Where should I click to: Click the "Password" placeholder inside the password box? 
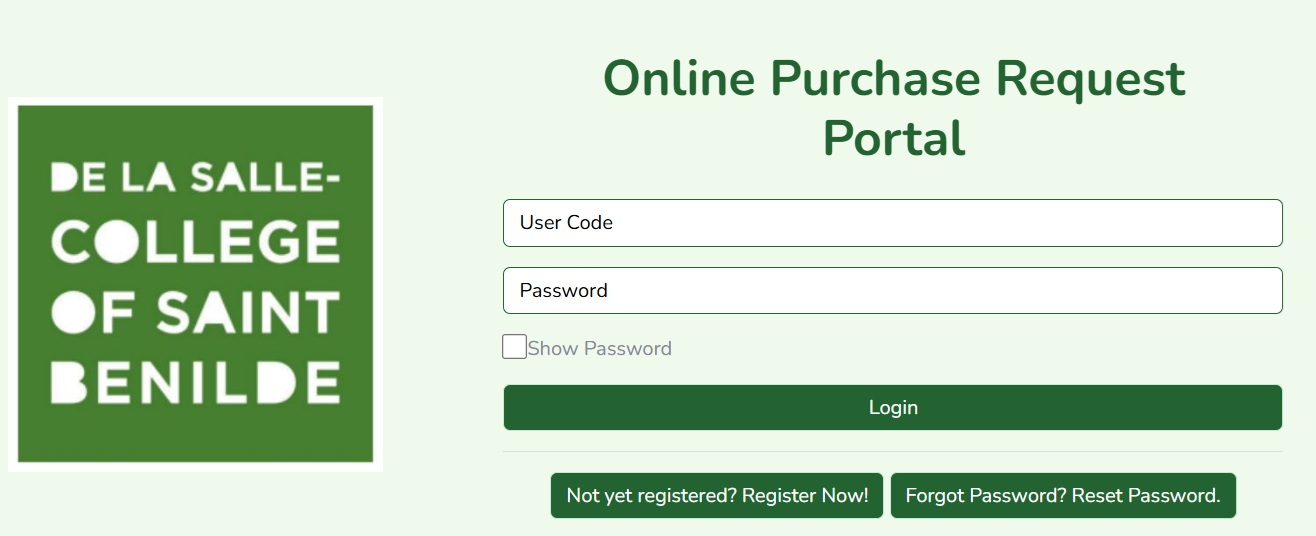563,291
